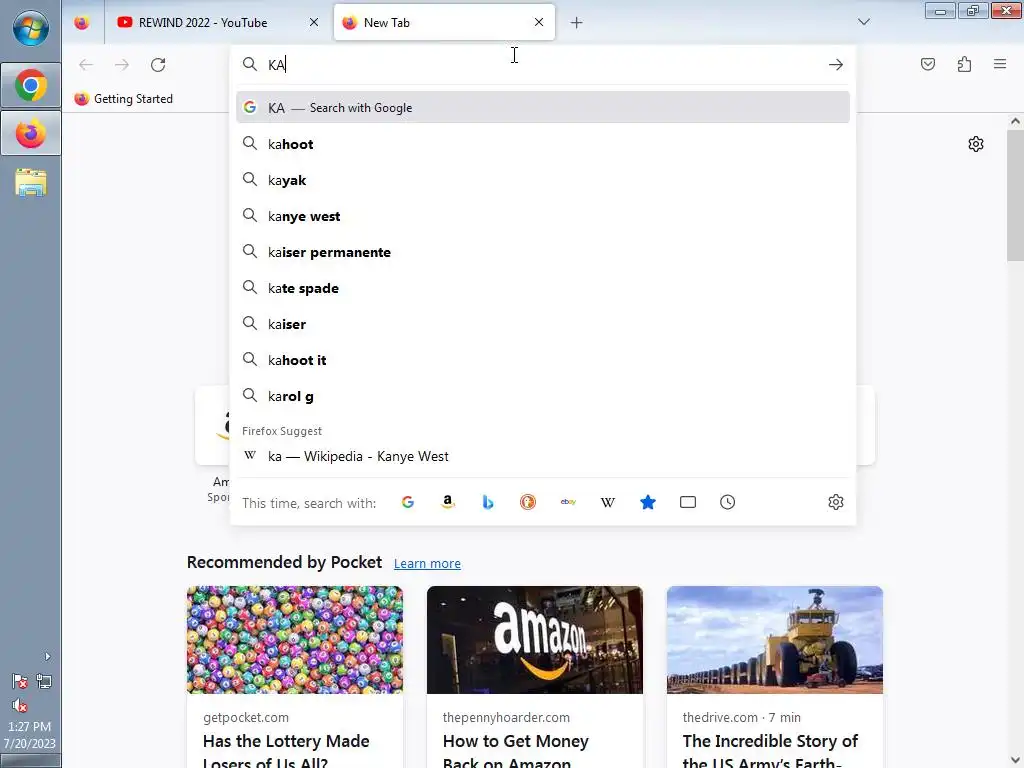
Task: Click scrollbar down arrow
Action: pos(1015,761)
